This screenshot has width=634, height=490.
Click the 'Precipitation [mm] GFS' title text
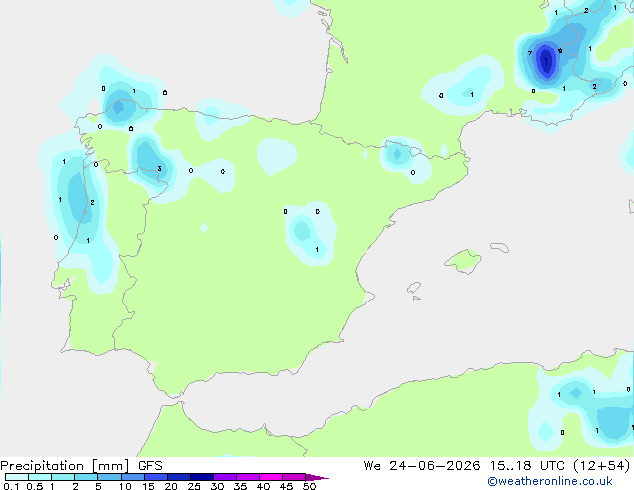(81, 466)
